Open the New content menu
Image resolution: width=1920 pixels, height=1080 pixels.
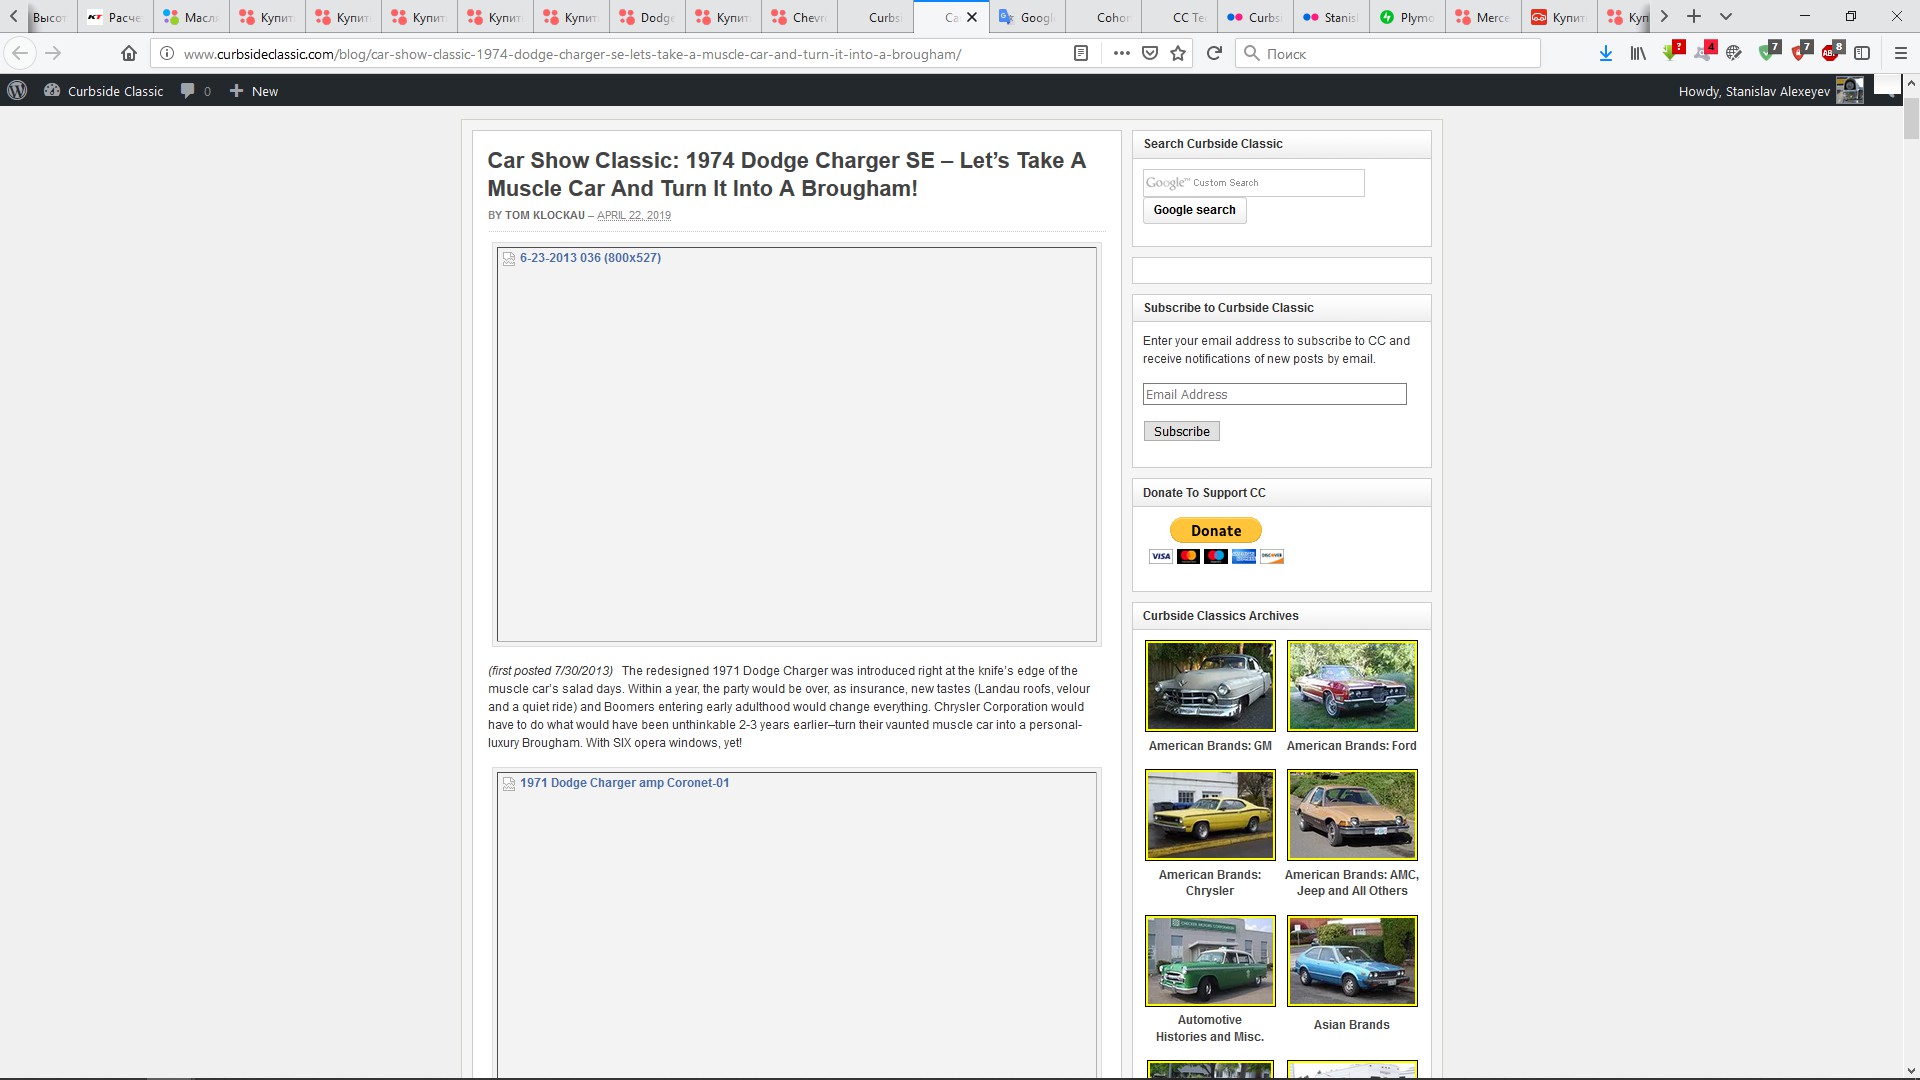254,91
